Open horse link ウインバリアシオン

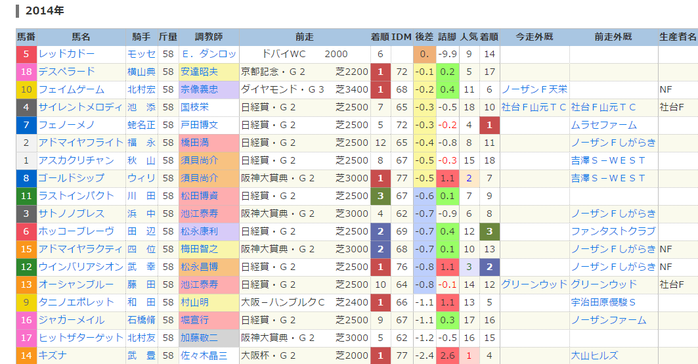[81, 267]
